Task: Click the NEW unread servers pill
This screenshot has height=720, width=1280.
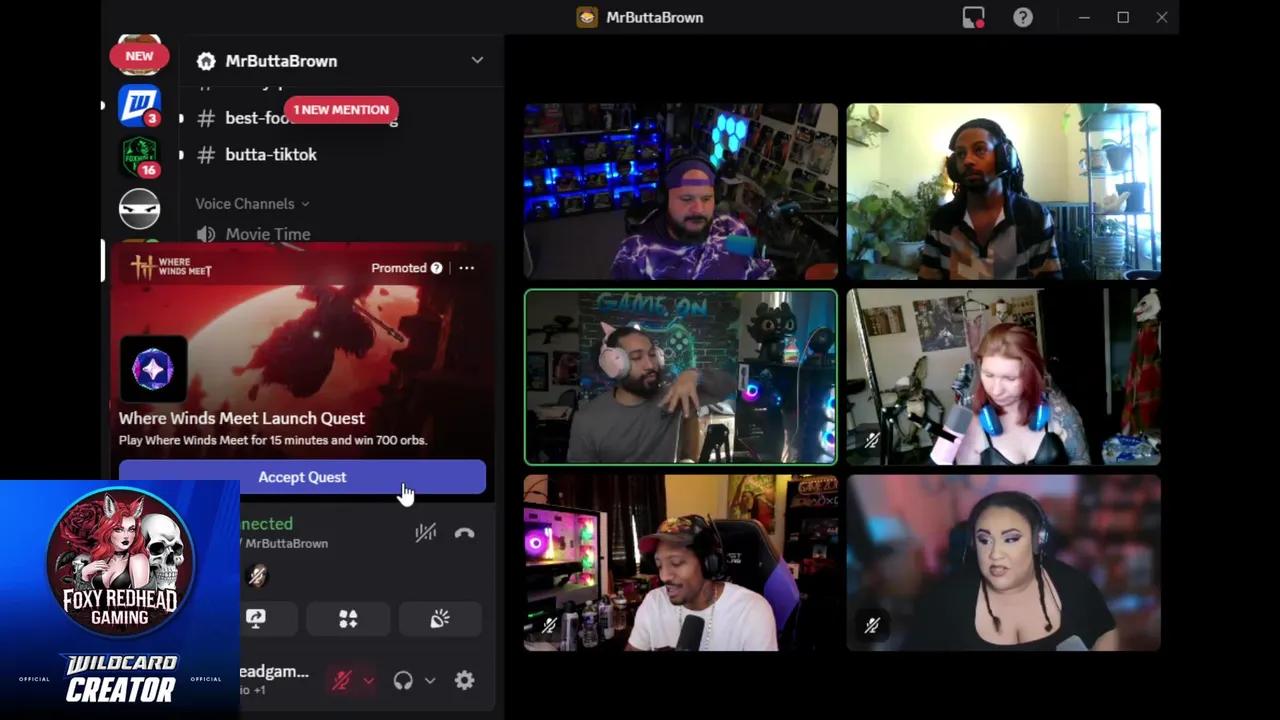Action: pyautogui.click(x=139, y=56)
